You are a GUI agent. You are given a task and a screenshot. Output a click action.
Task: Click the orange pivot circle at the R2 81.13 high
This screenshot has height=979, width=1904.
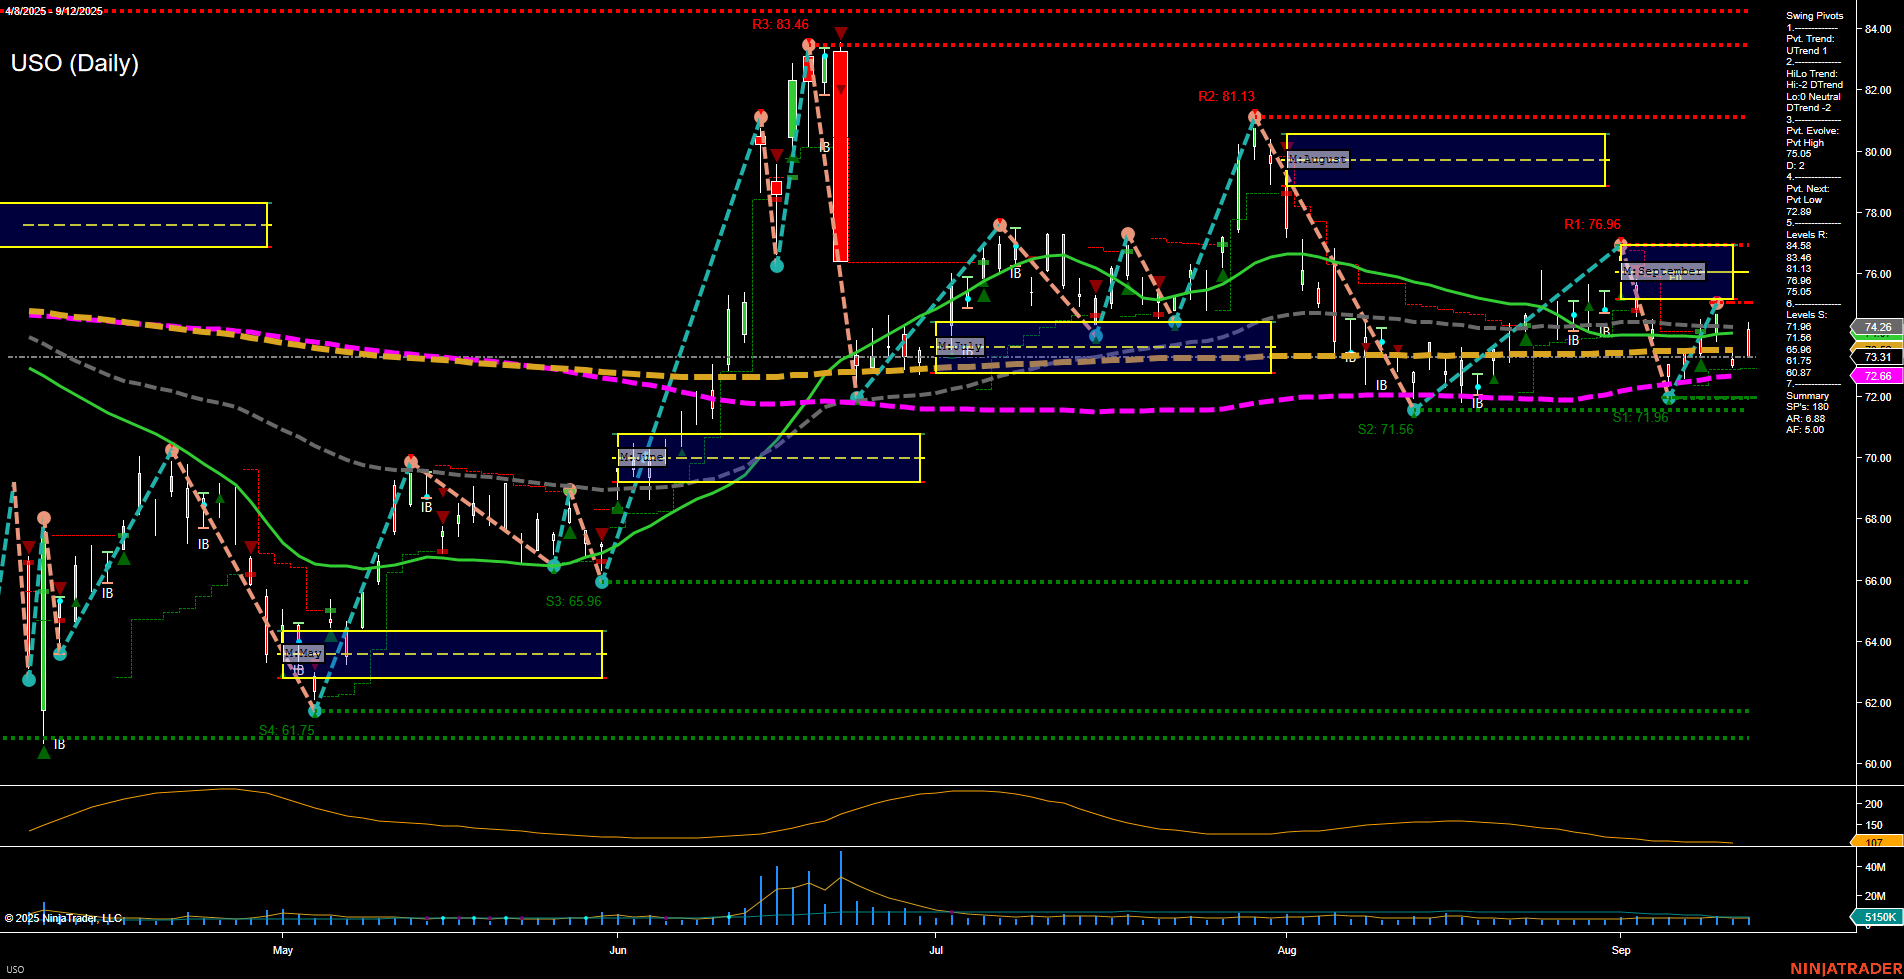1255,116
